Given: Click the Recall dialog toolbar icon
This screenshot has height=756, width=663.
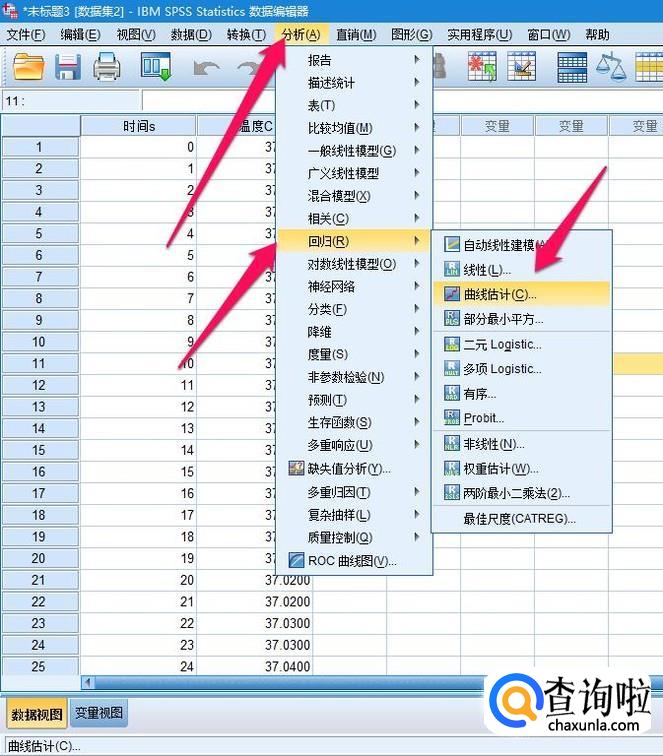Looking at the screenshot, I should [x=156, y=67].
